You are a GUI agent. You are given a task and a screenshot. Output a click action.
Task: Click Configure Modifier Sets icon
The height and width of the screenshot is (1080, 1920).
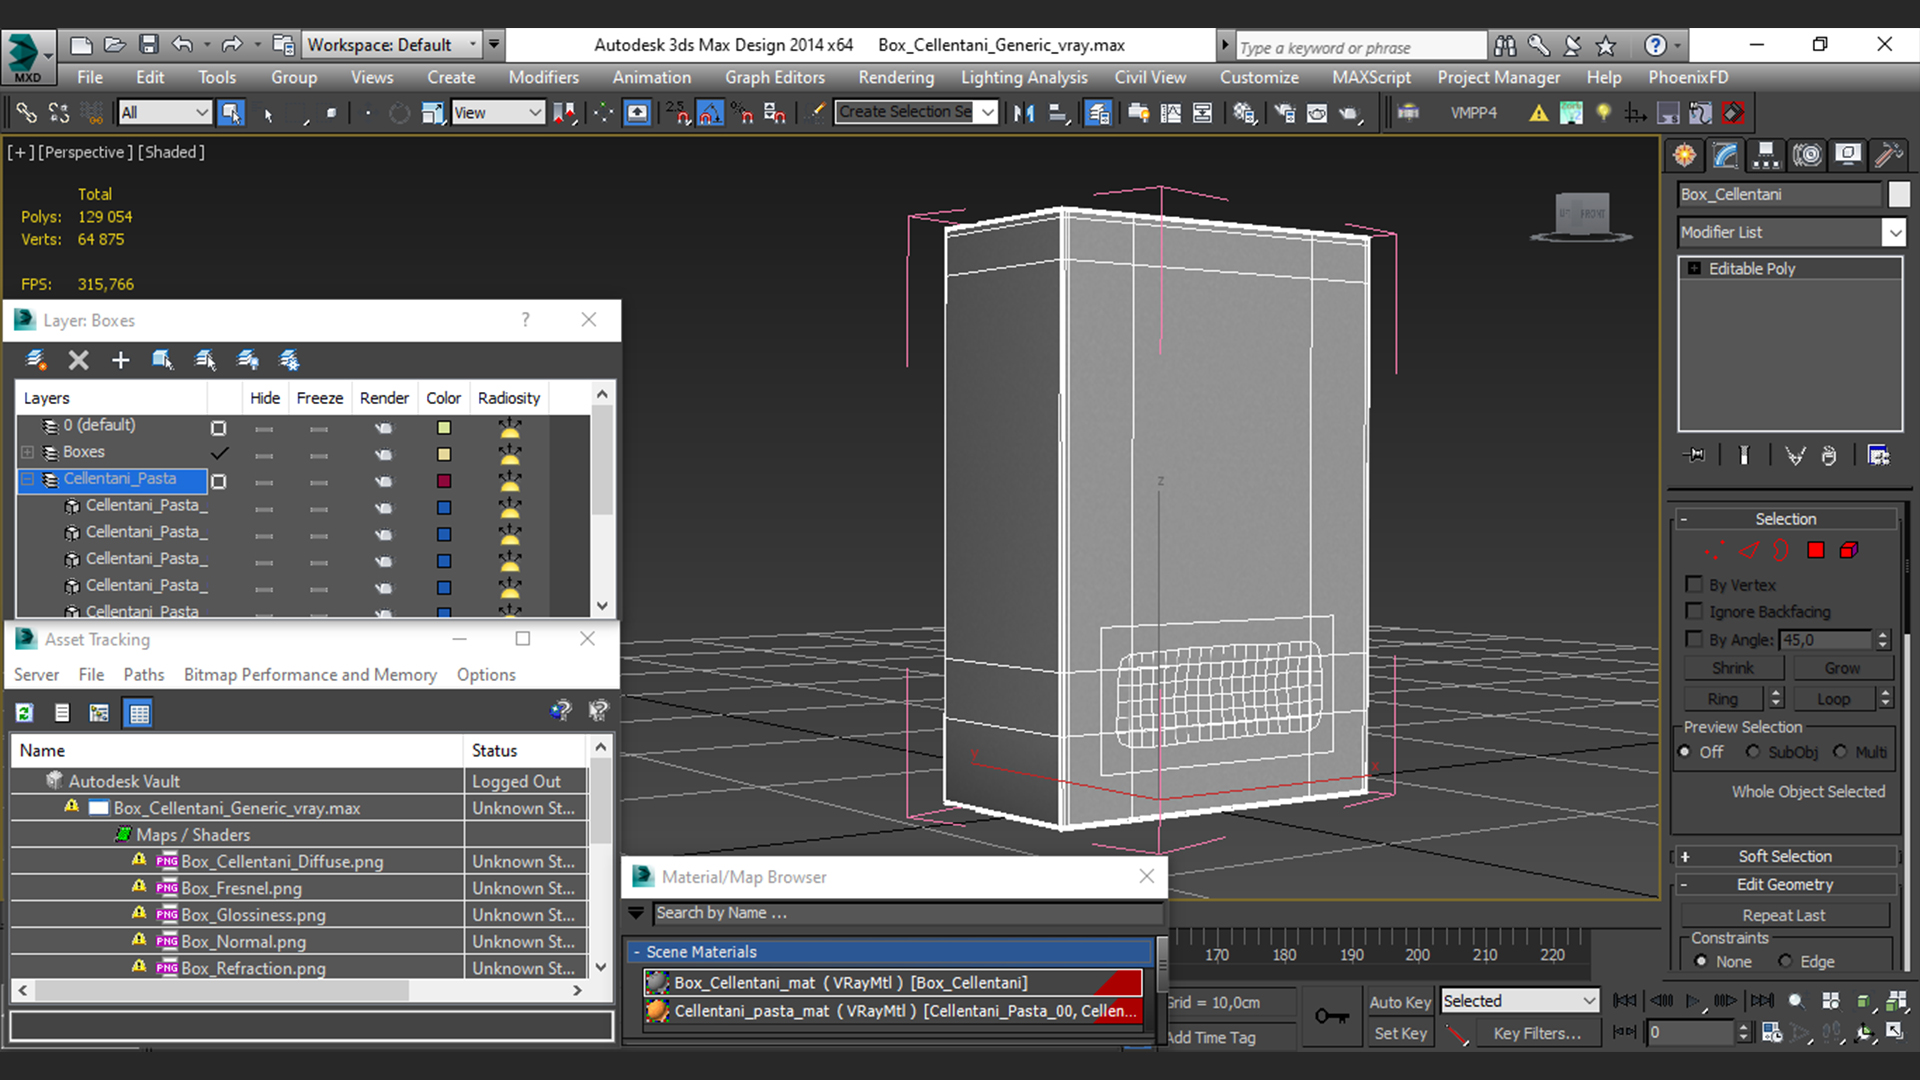coord(1878,455)
